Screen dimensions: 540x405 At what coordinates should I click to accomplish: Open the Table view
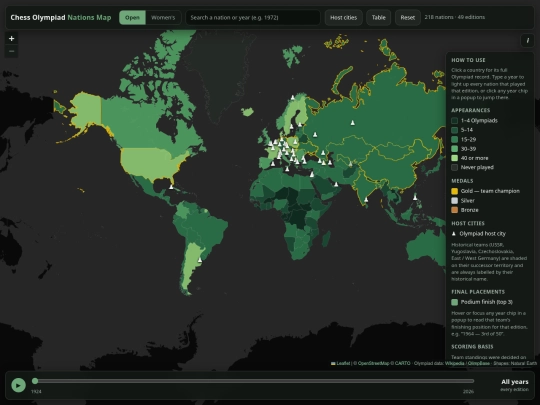378,18
